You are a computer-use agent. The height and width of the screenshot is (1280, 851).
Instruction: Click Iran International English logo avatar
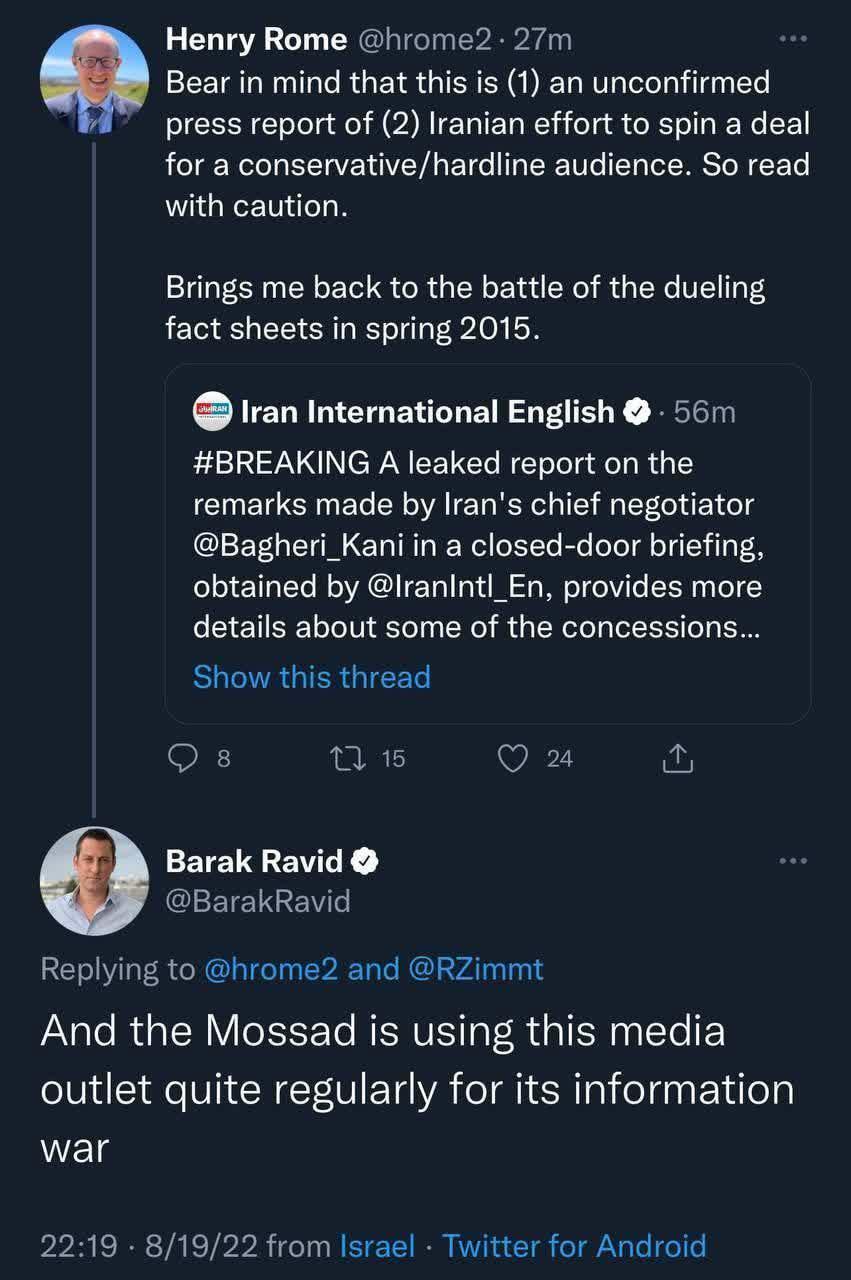coord(212,411)
